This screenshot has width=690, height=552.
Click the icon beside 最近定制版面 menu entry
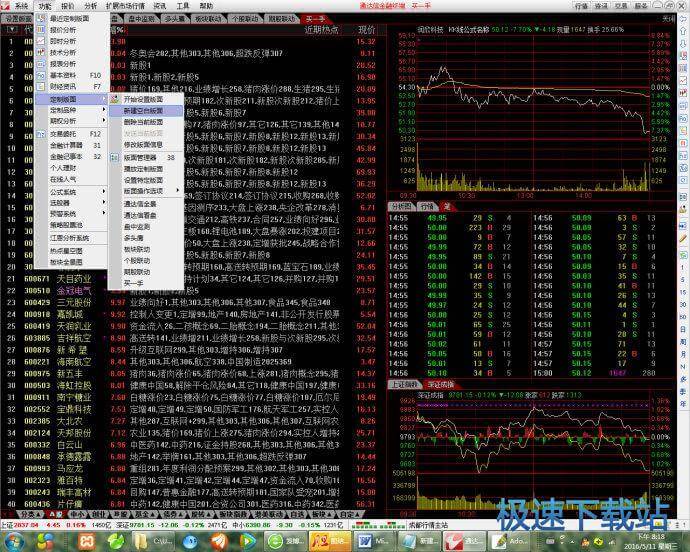click(x=40, y=18)
